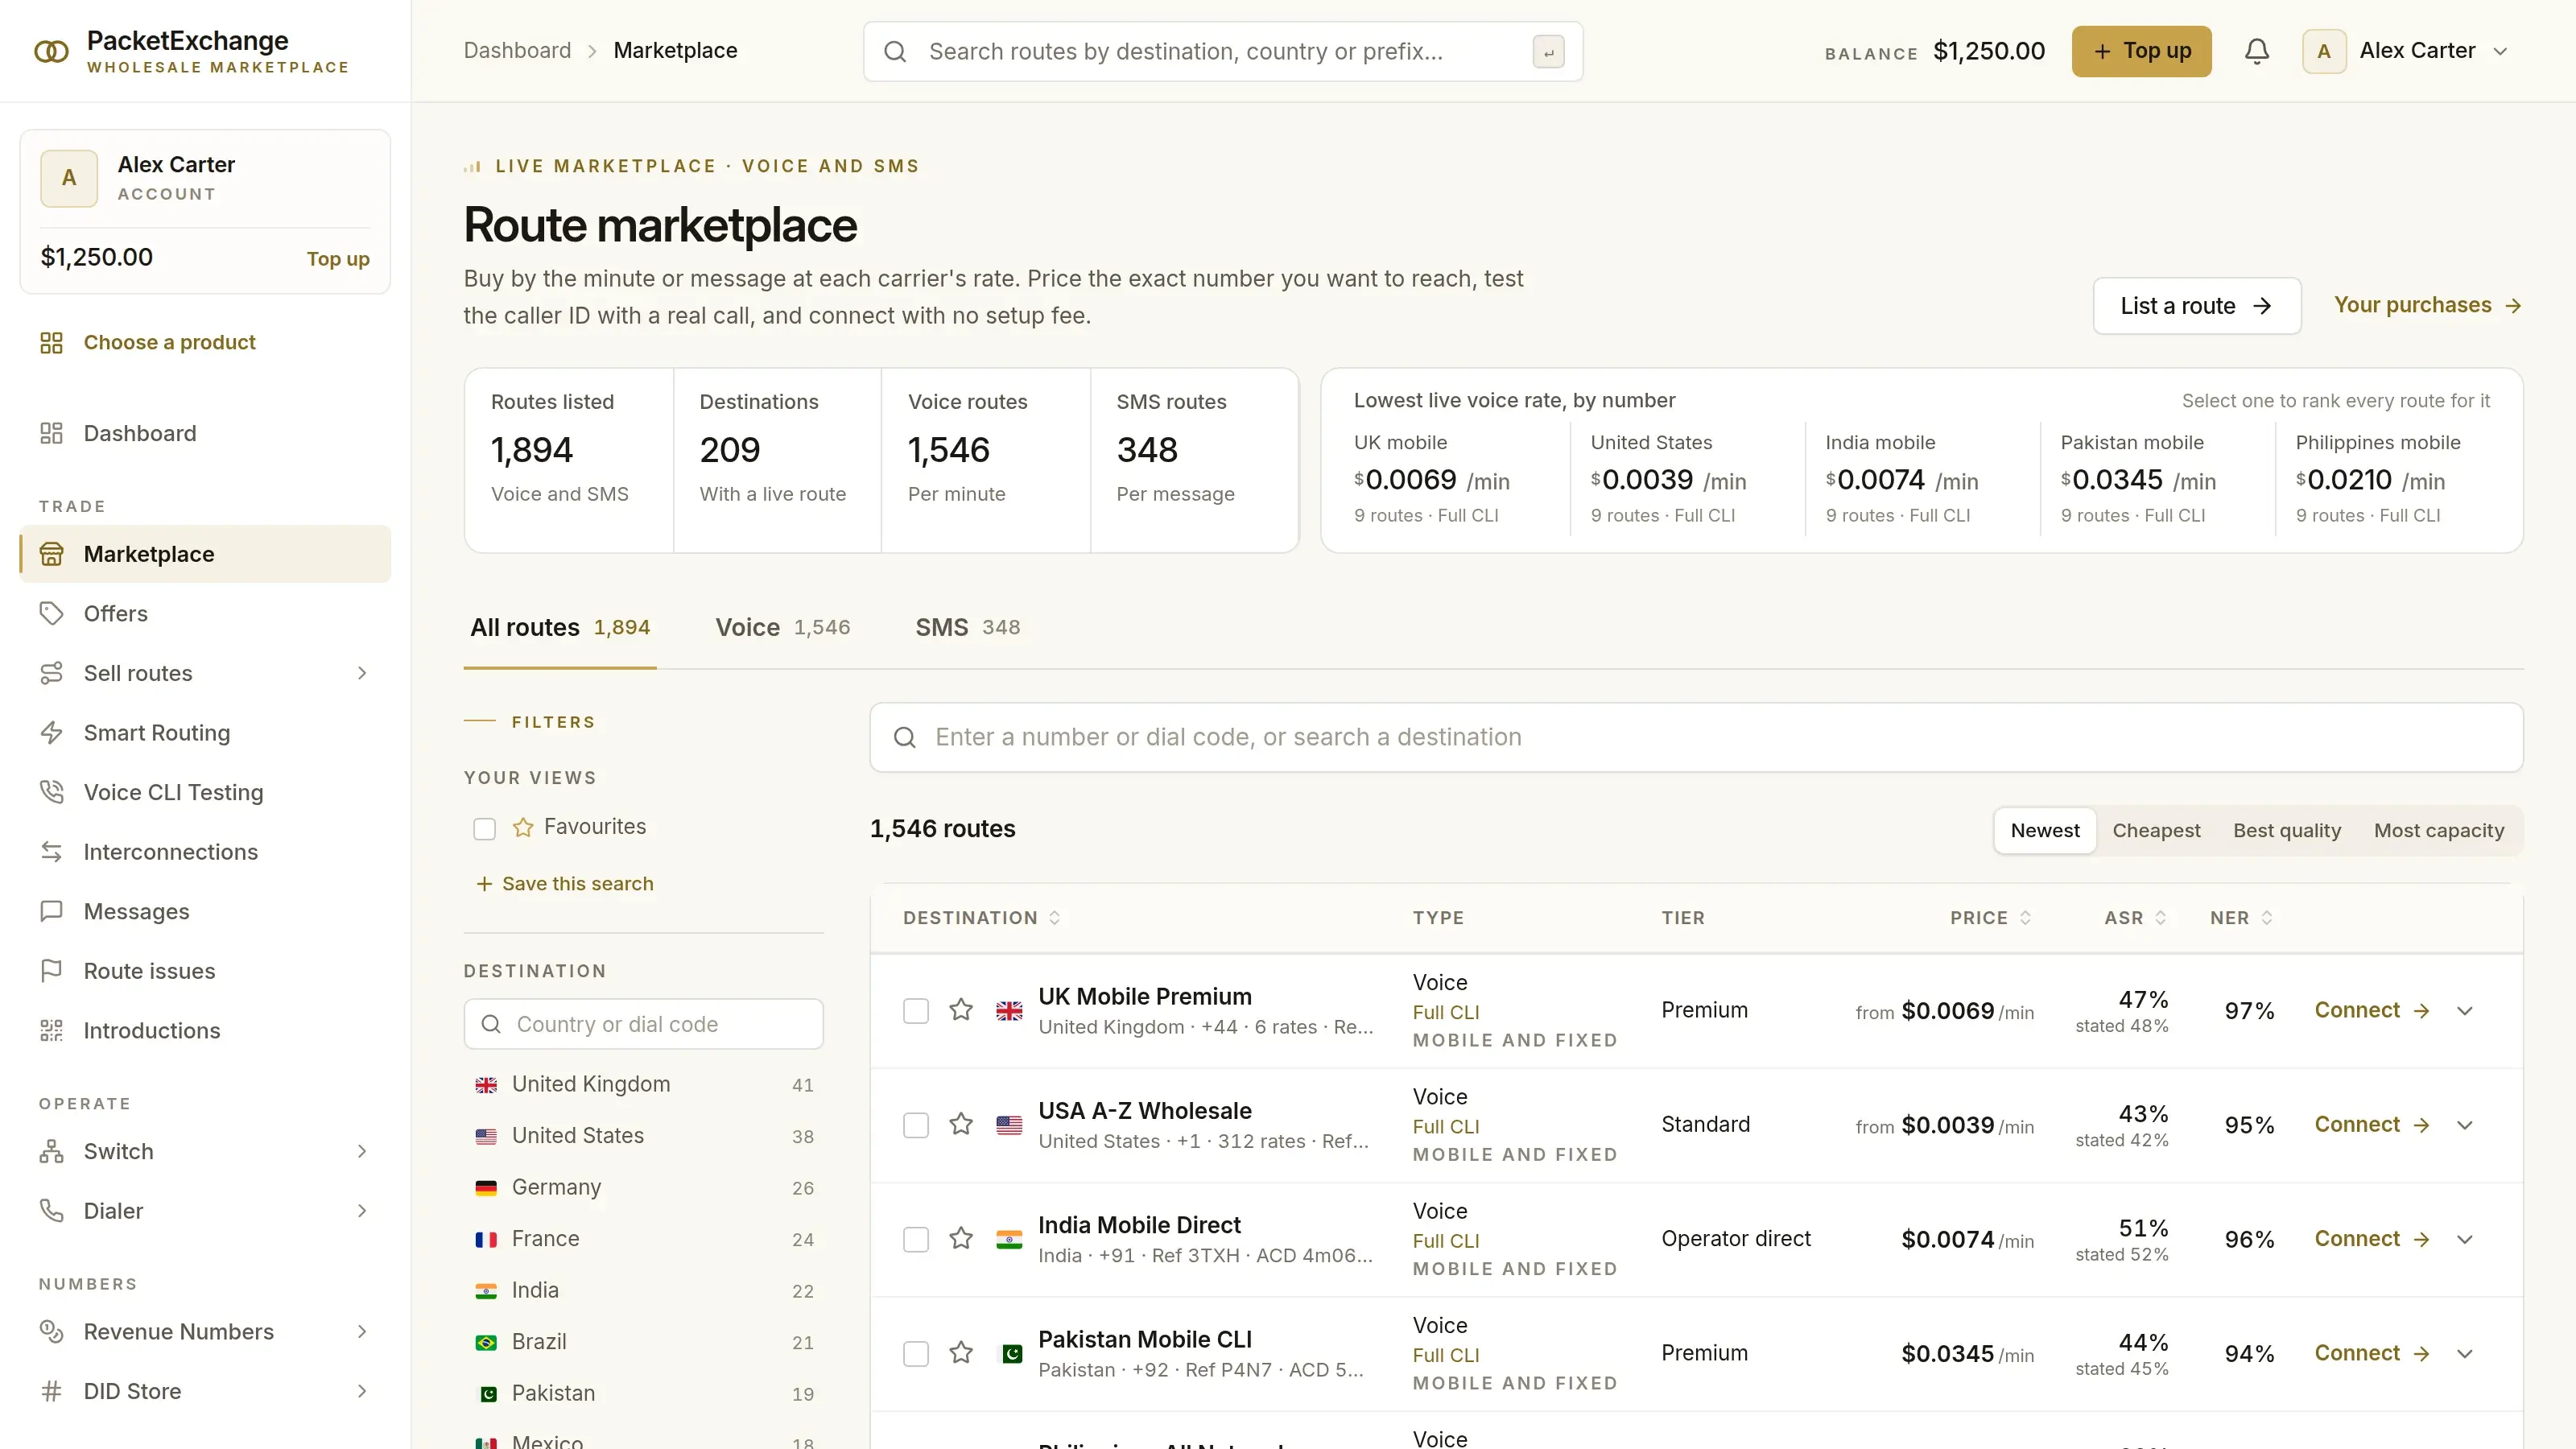Viewport: 2576px width, 1449px height.
Task: Sort by NER column arrows
Action: coord(2266,918)
